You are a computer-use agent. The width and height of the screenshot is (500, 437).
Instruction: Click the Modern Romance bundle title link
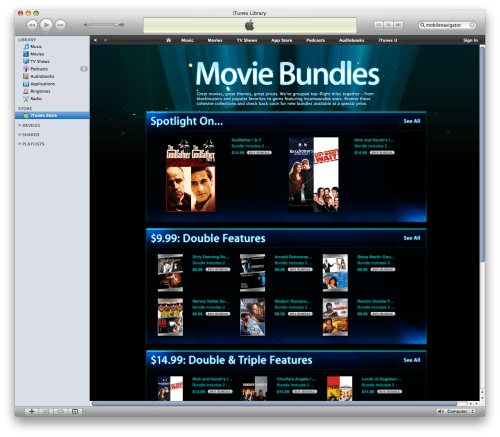pos(293,301)
